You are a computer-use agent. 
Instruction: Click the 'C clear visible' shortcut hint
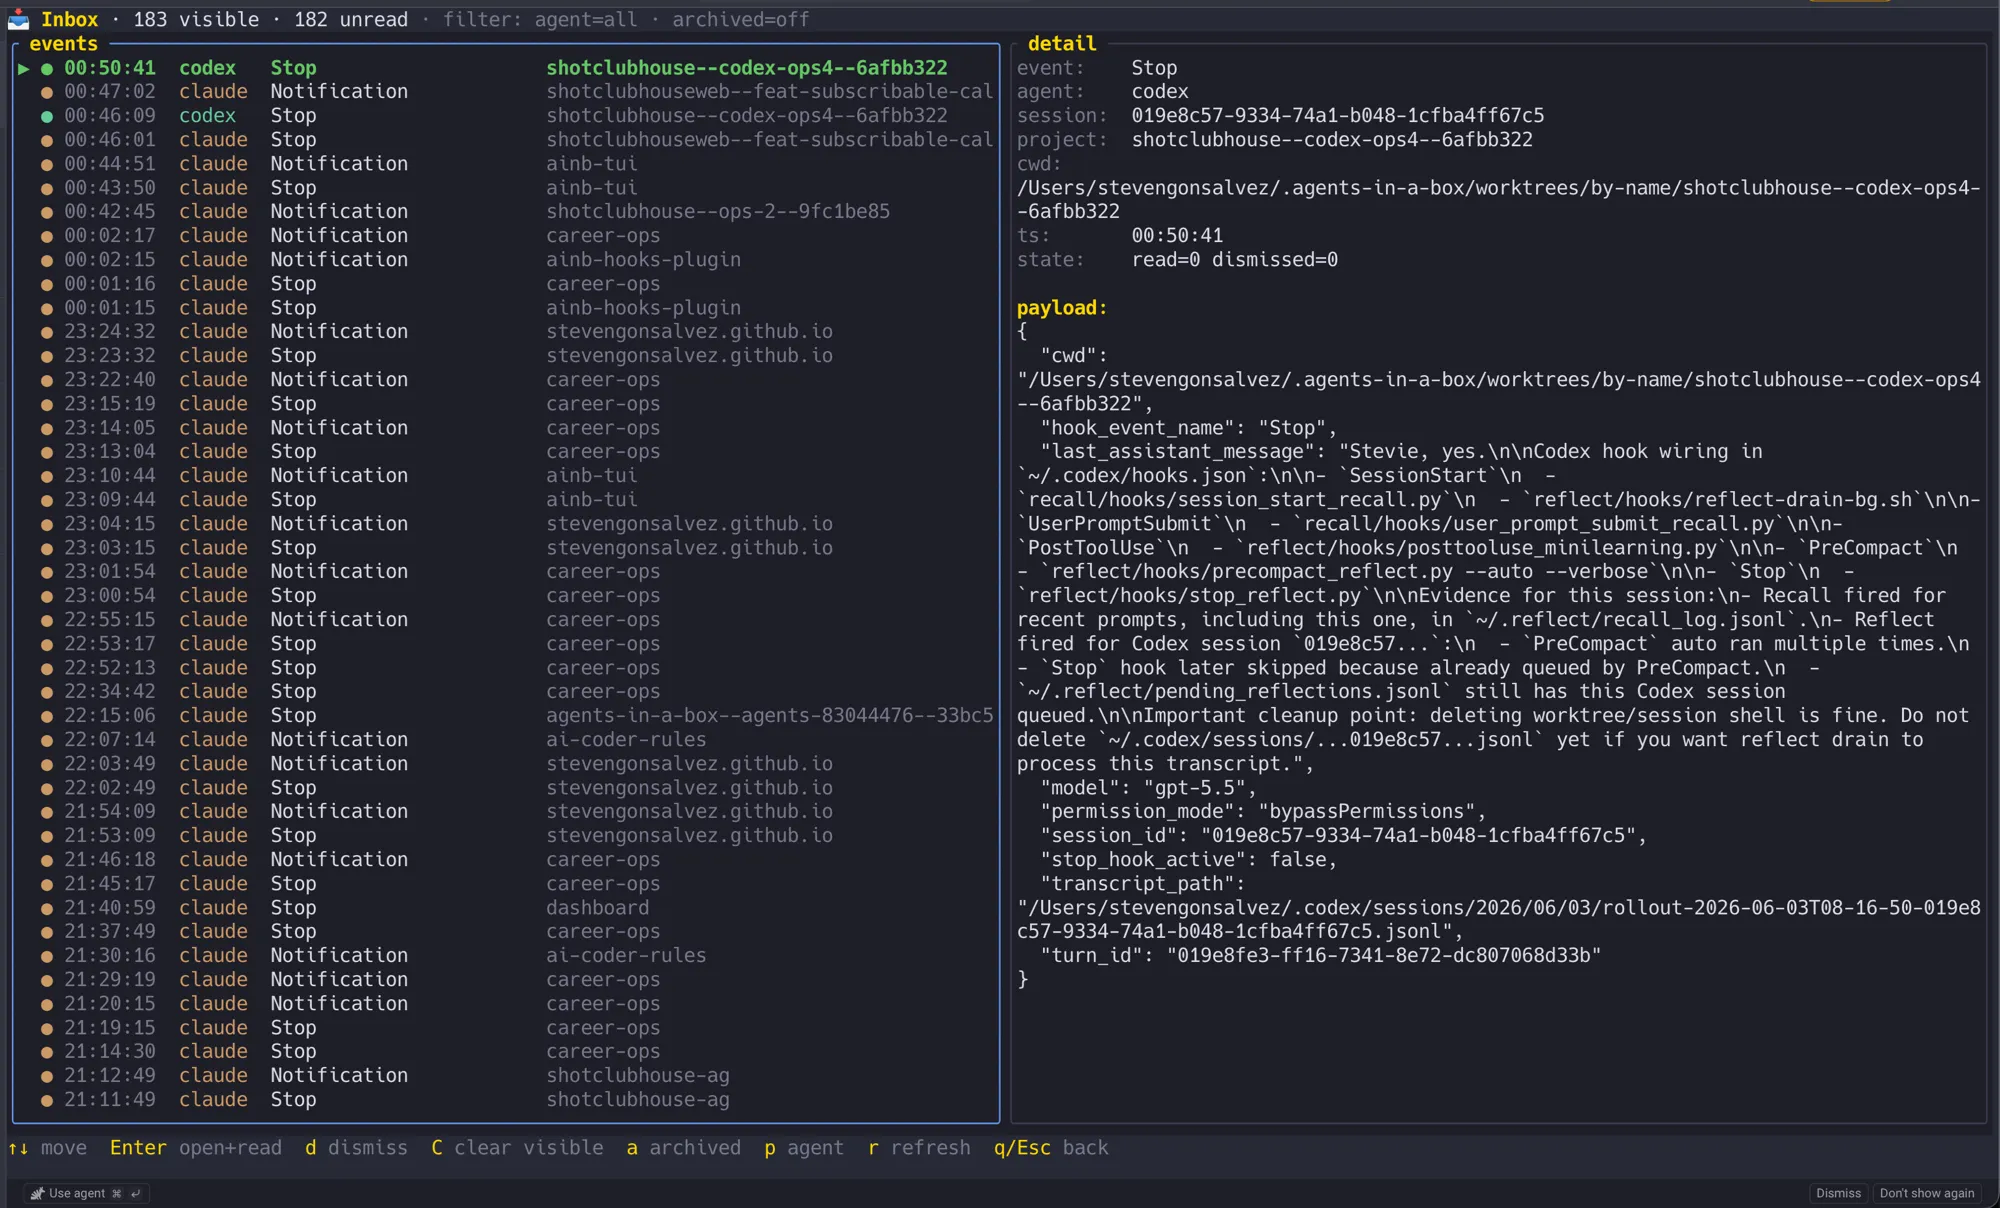[517, 1148]
